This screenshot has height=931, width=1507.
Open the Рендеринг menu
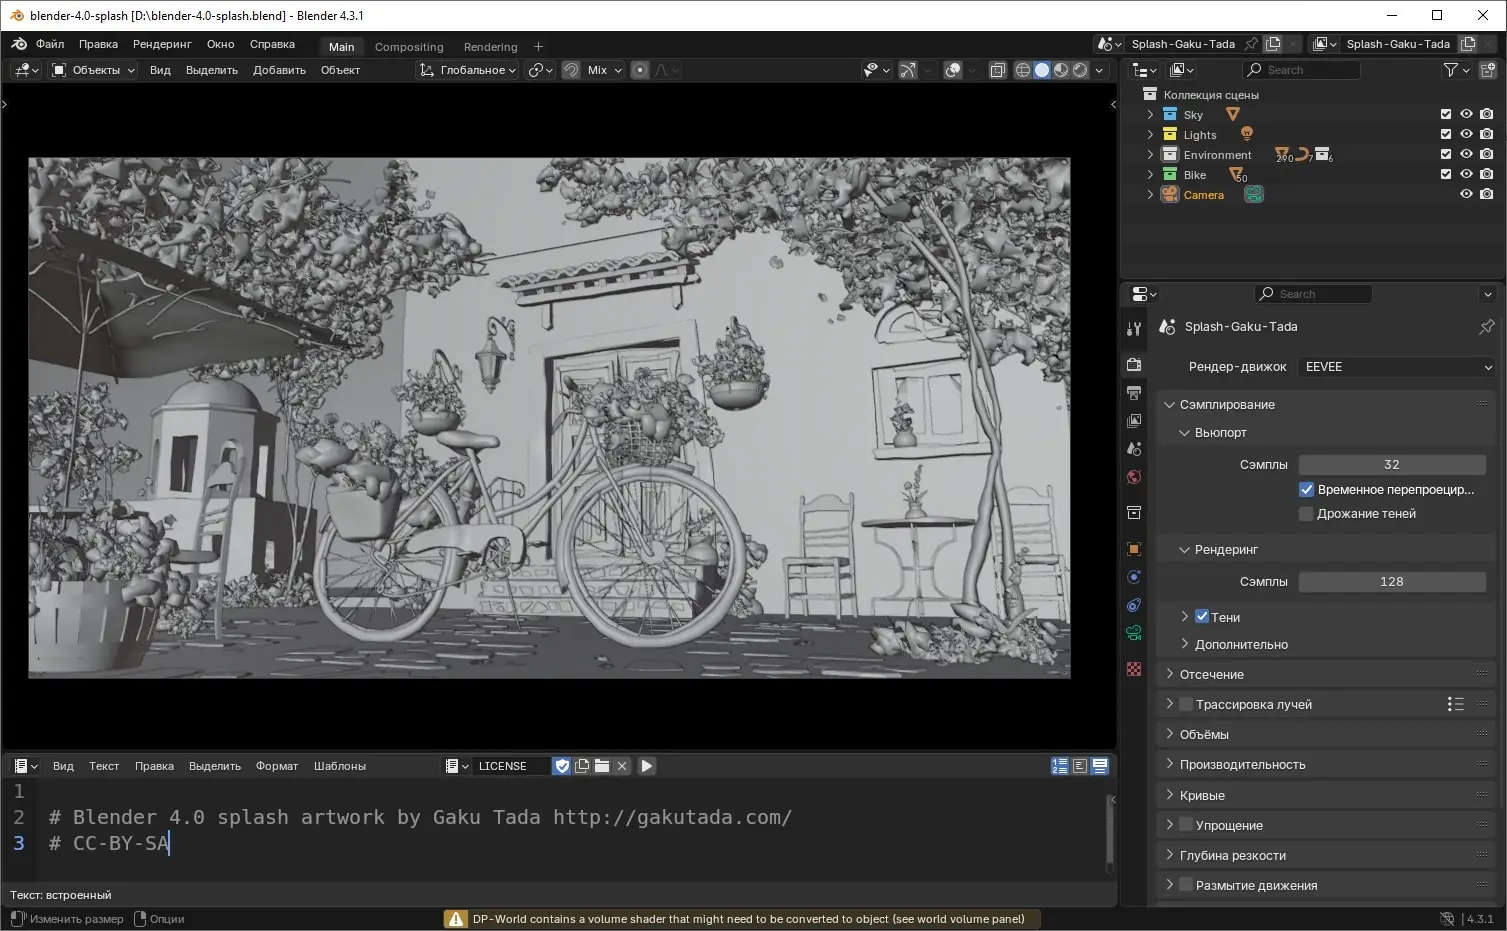click(162, 44)
